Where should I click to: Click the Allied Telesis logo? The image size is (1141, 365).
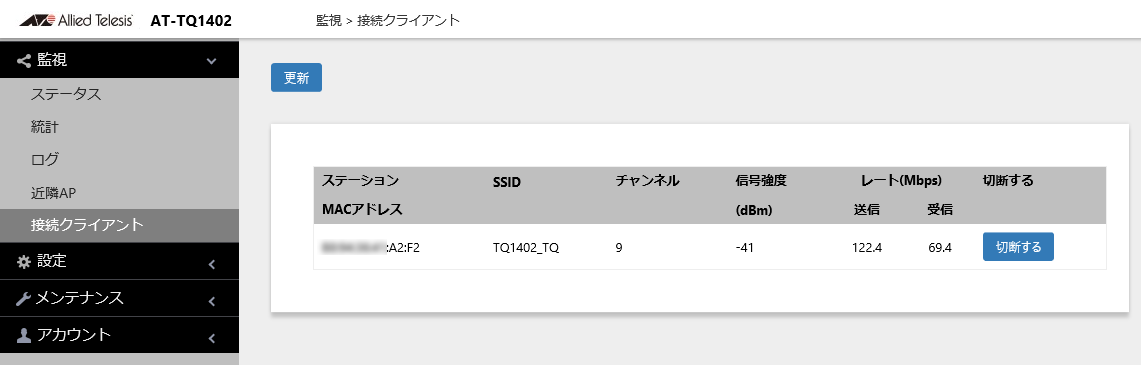(76, 20)
